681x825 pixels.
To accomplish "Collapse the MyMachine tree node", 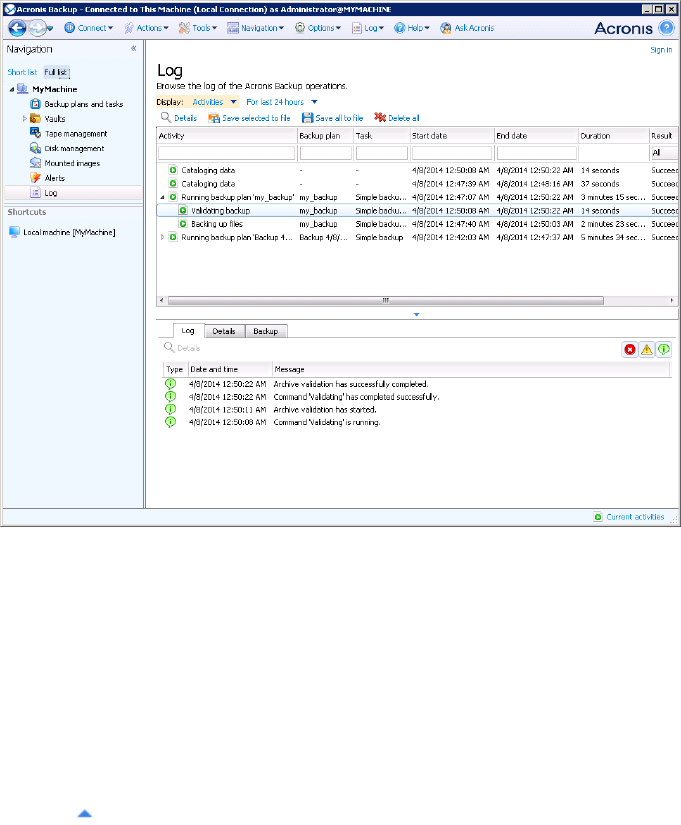I will point(12,89).
